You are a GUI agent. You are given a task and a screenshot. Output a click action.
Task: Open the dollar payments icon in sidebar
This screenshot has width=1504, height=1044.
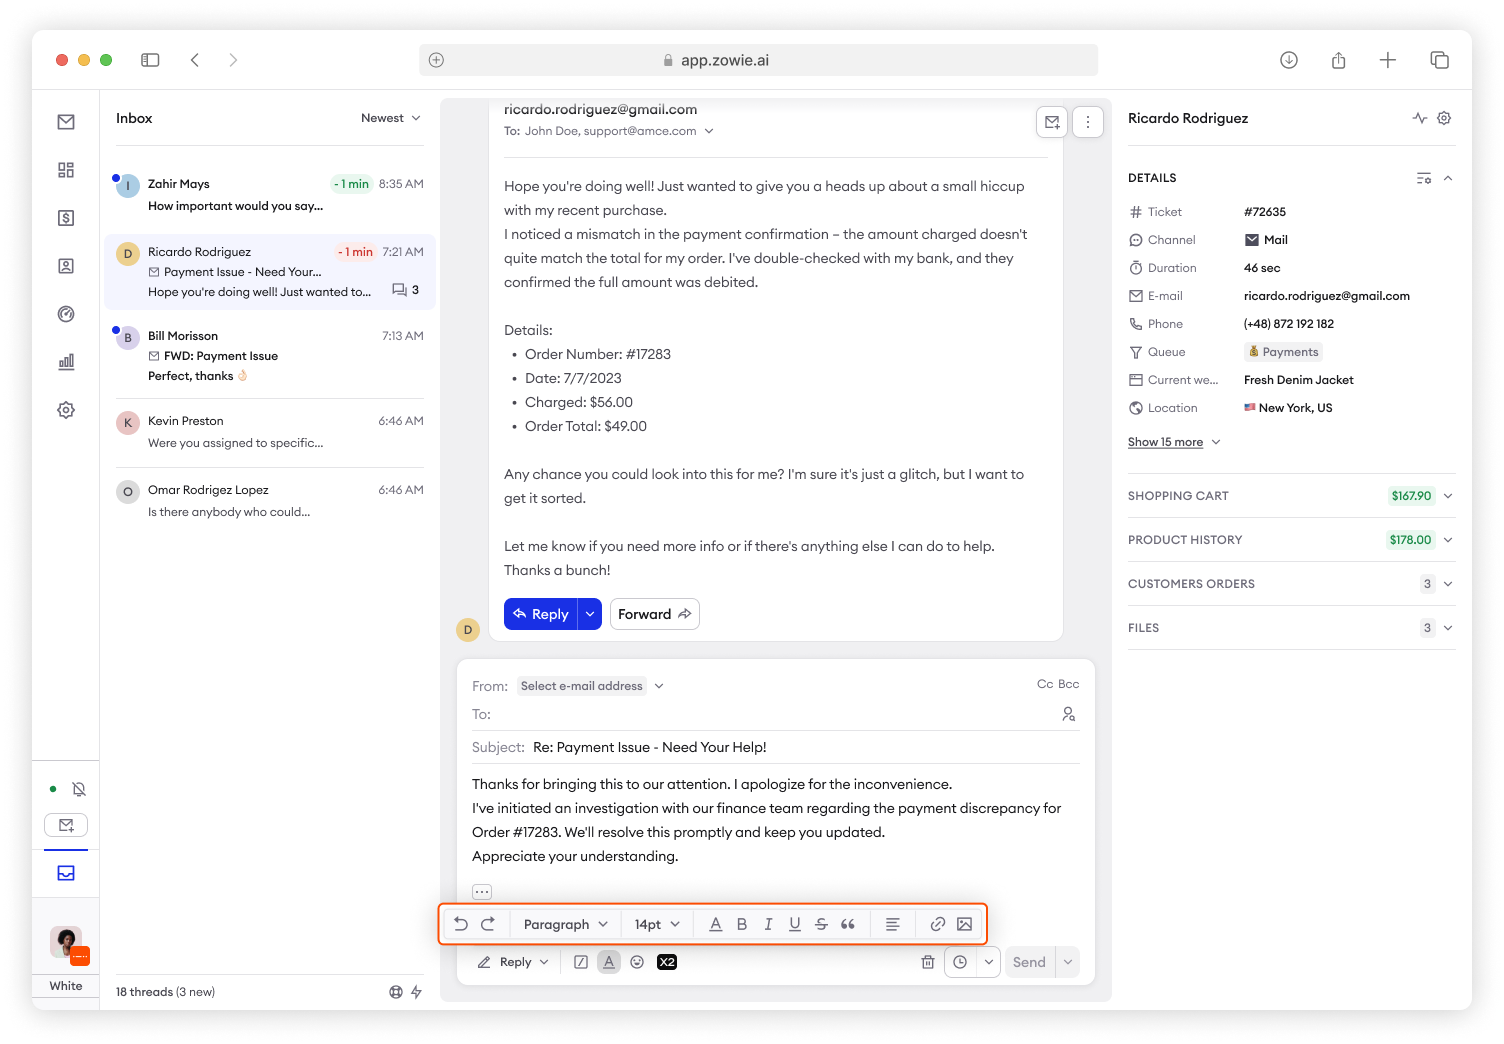[66, 218]
